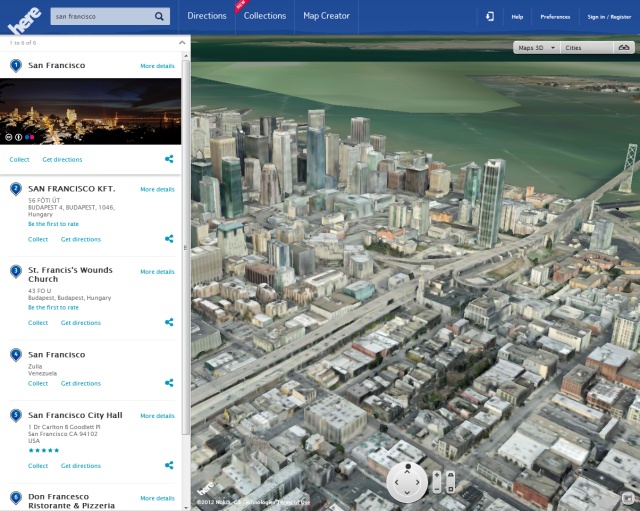Click the zoom in plus on map slider
The image size is (640, 511).
point(436,474)
